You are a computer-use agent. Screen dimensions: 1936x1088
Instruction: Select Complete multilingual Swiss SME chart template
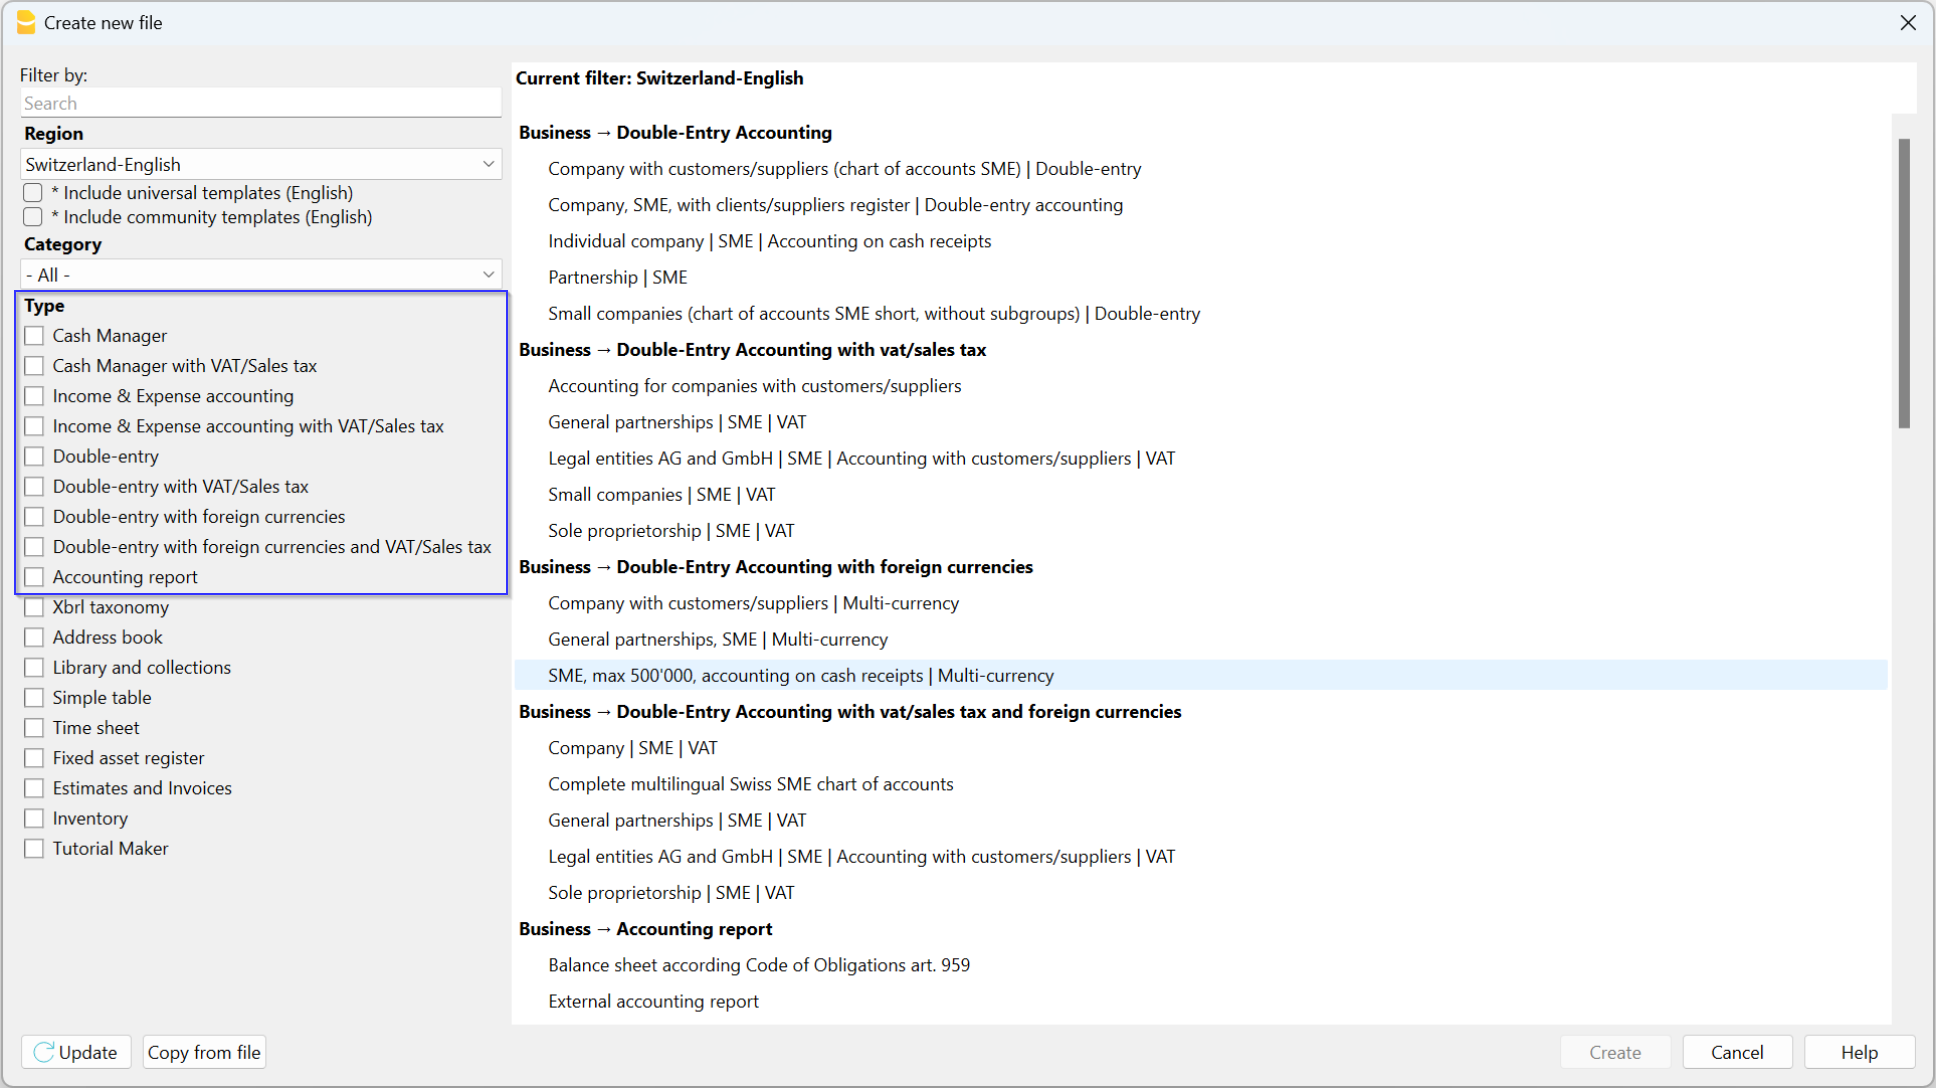[750, 784]
